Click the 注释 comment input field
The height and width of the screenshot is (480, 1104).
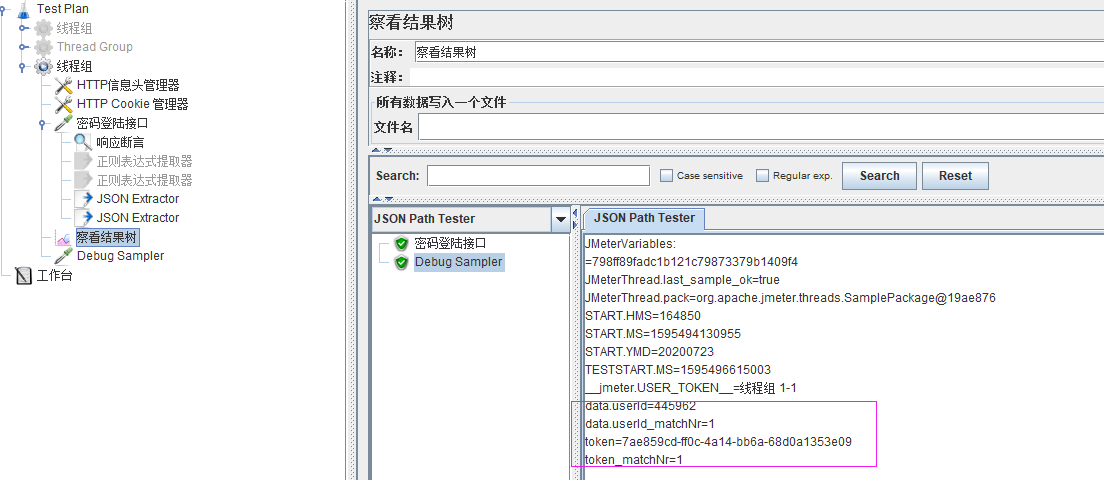(x=757, y=77)
